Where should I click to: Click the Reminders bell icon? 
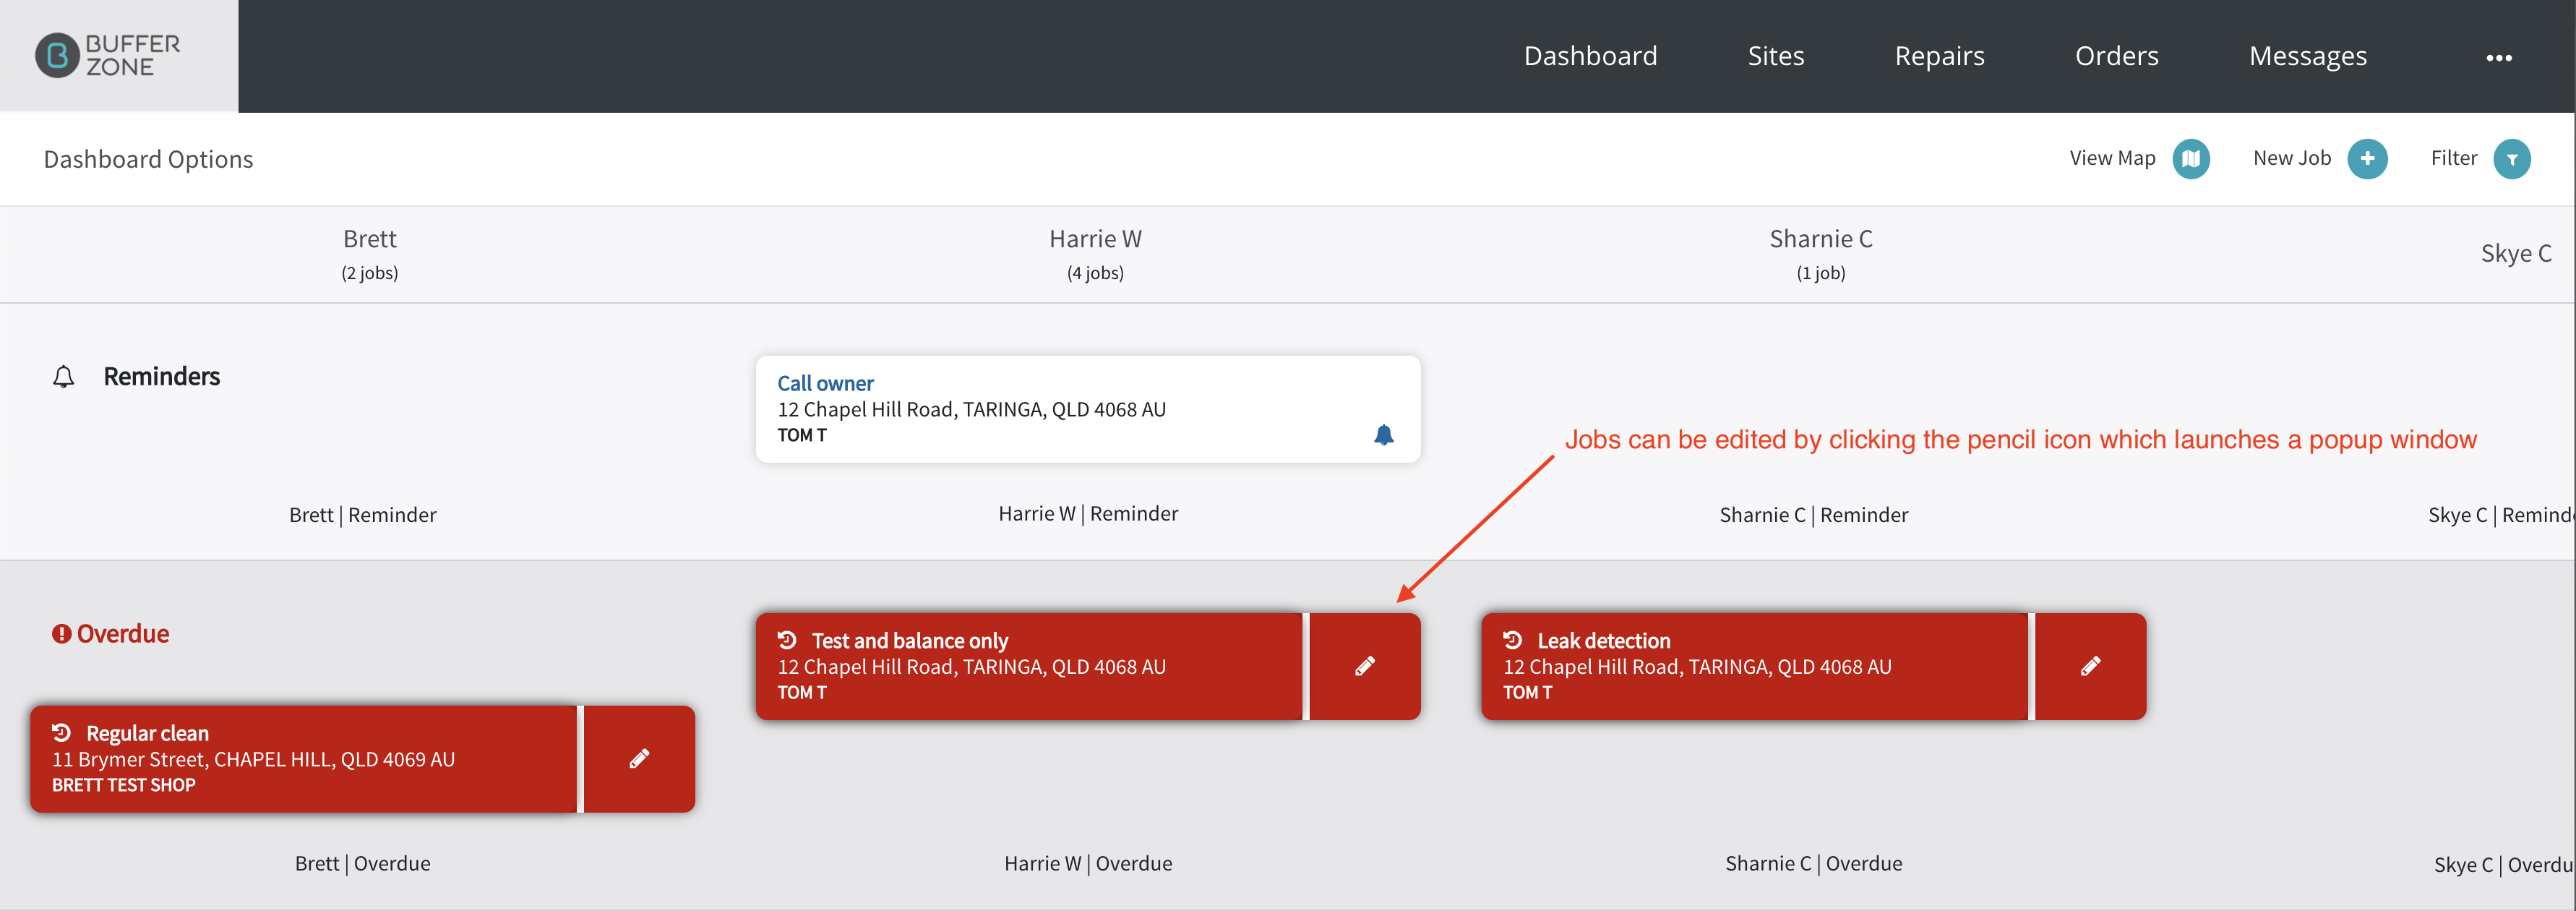[63, 377]
